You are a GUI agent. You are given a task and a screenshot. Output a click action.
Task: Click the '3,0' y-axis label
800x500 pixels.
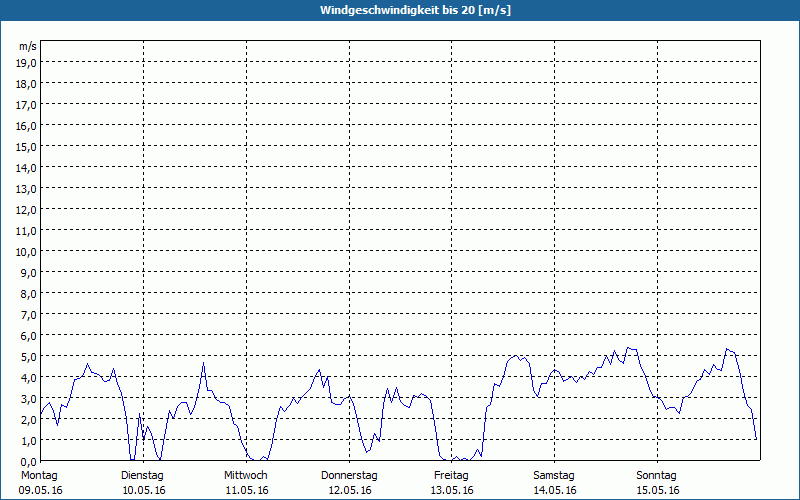28,398
